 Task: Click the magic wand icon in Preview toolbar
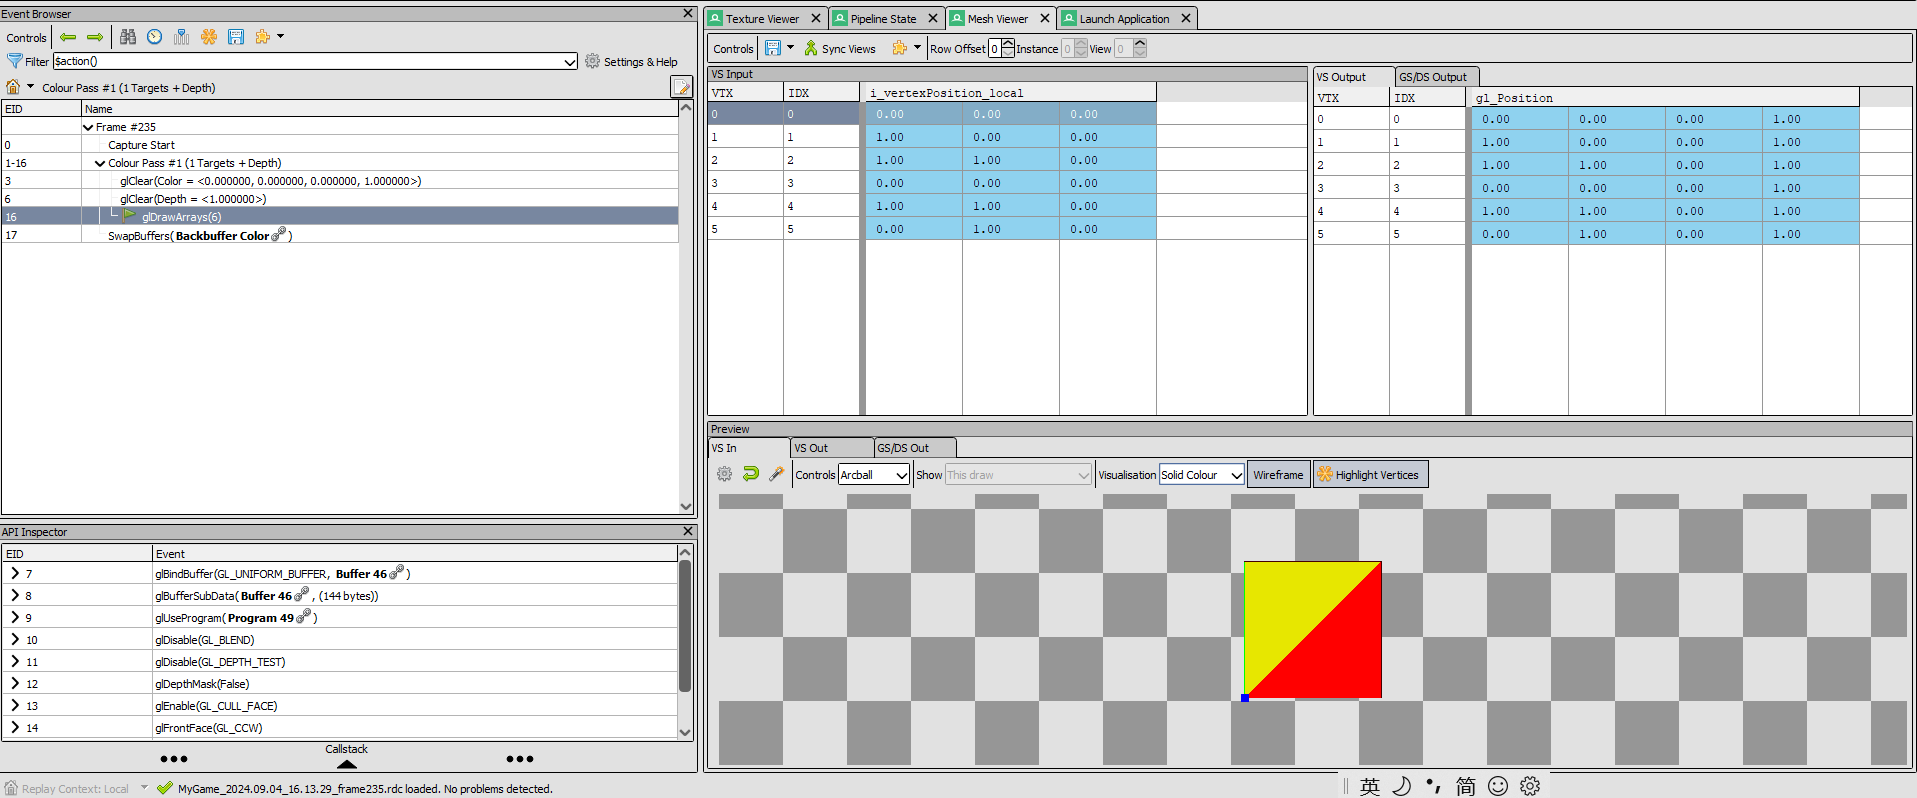point(776,474)
